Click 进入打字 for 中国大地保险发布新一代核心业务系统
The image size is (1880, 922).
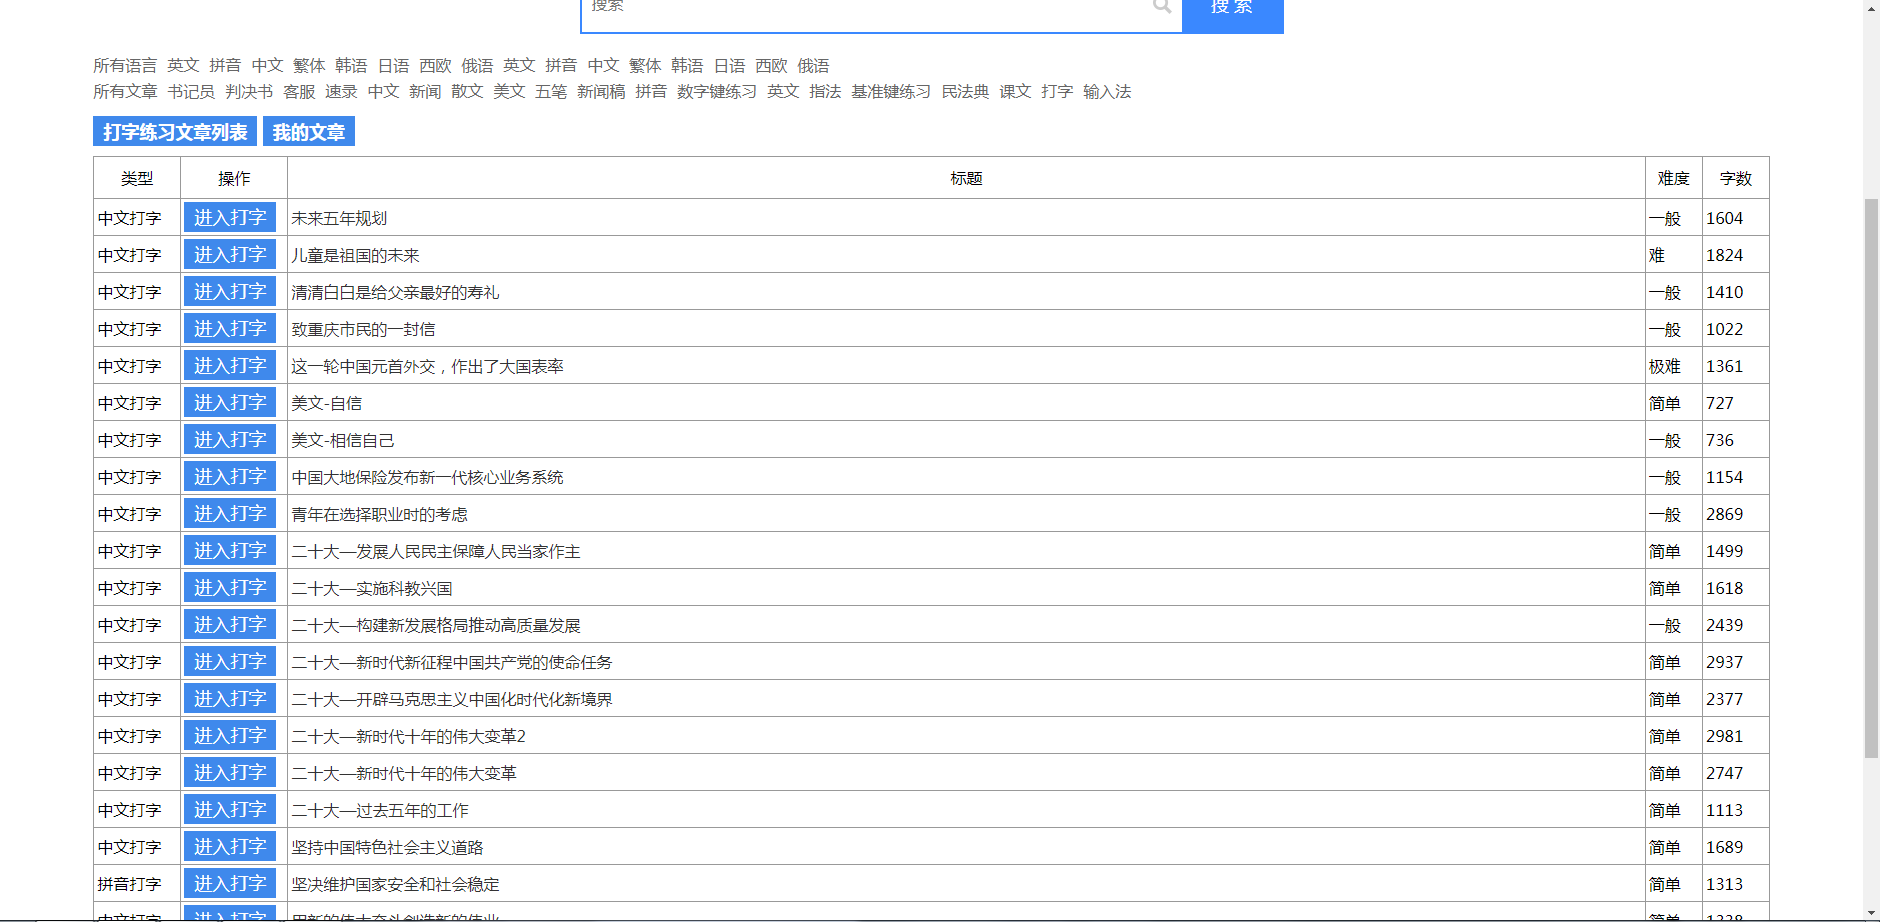pos(230,476)
